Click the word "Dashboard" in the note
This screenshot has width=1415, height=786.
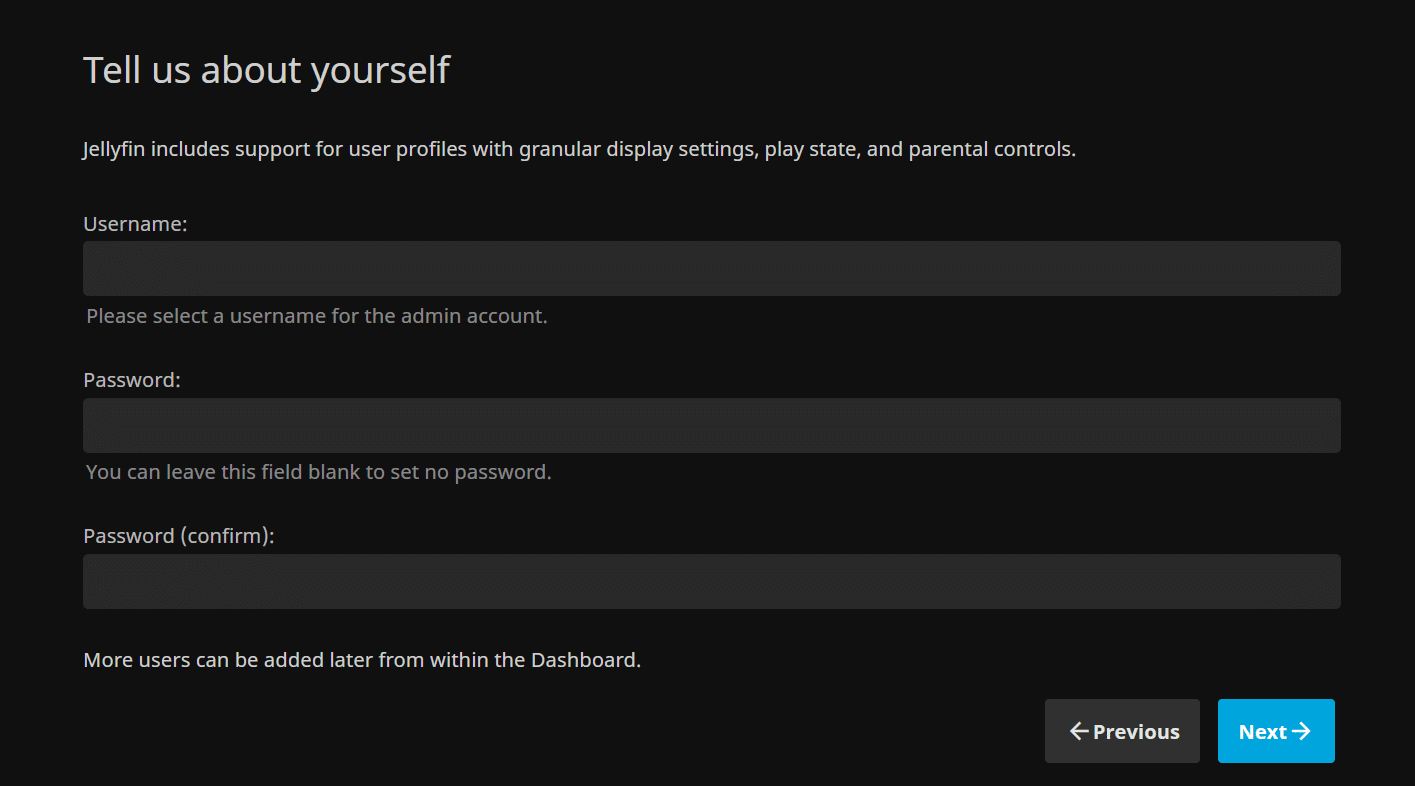584,660
